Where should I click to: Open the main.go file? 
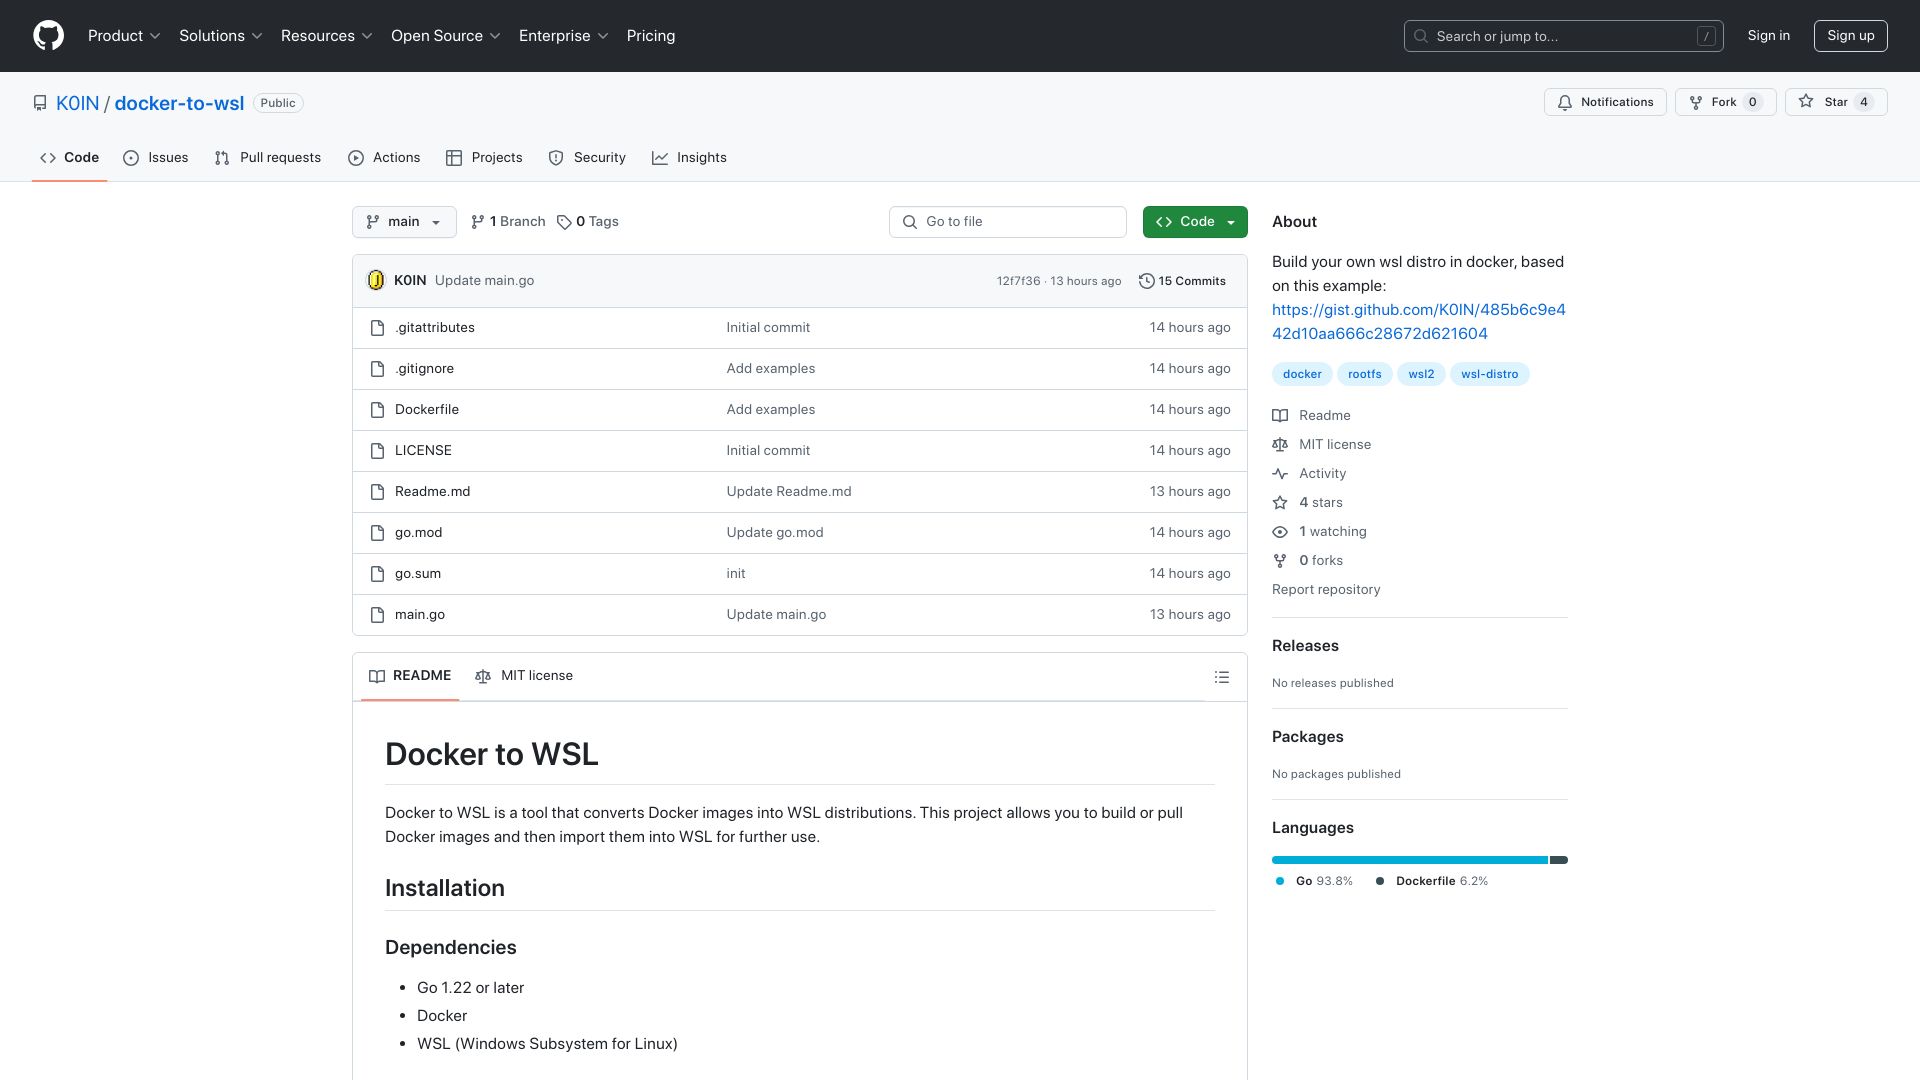pyautogui.click(x=419, y=615)
